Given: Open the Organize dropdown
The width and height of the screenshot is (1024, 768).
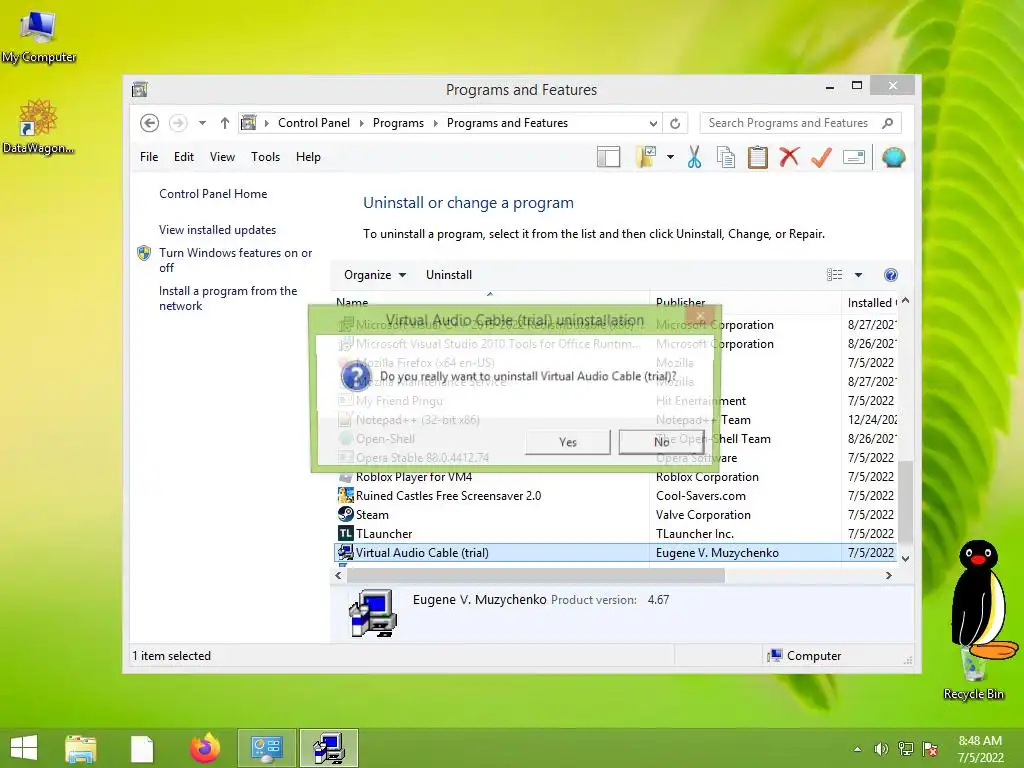Looking at the screenshot, I should pyautogui.click(x=375, y=275).
